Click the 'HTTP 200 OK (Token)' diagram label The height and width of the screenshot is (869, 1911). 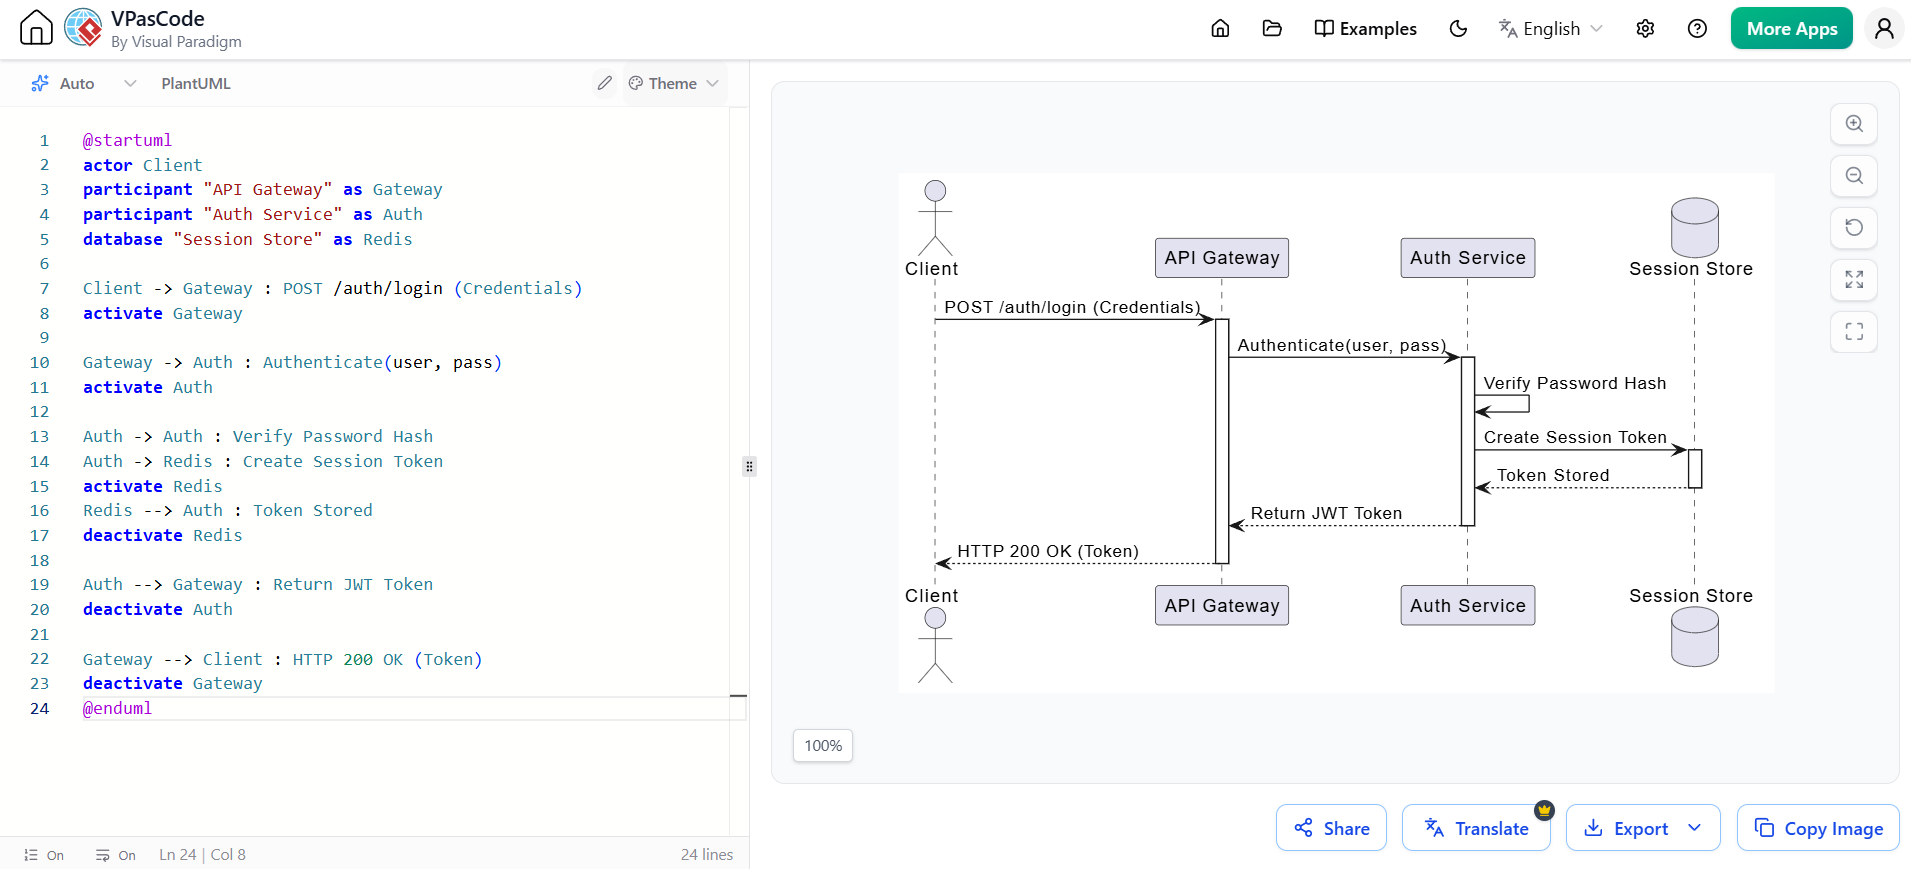tap(1048, 551)
